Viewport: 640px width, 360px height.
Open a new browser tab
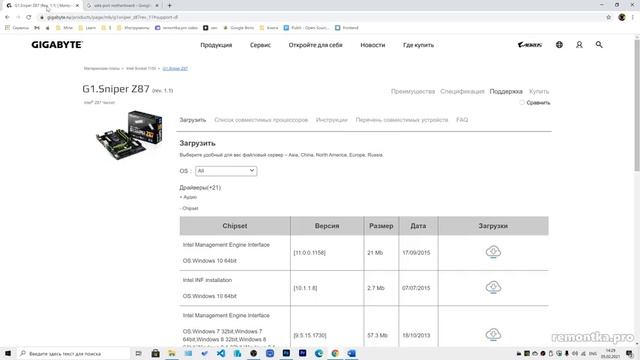[169, 6]
